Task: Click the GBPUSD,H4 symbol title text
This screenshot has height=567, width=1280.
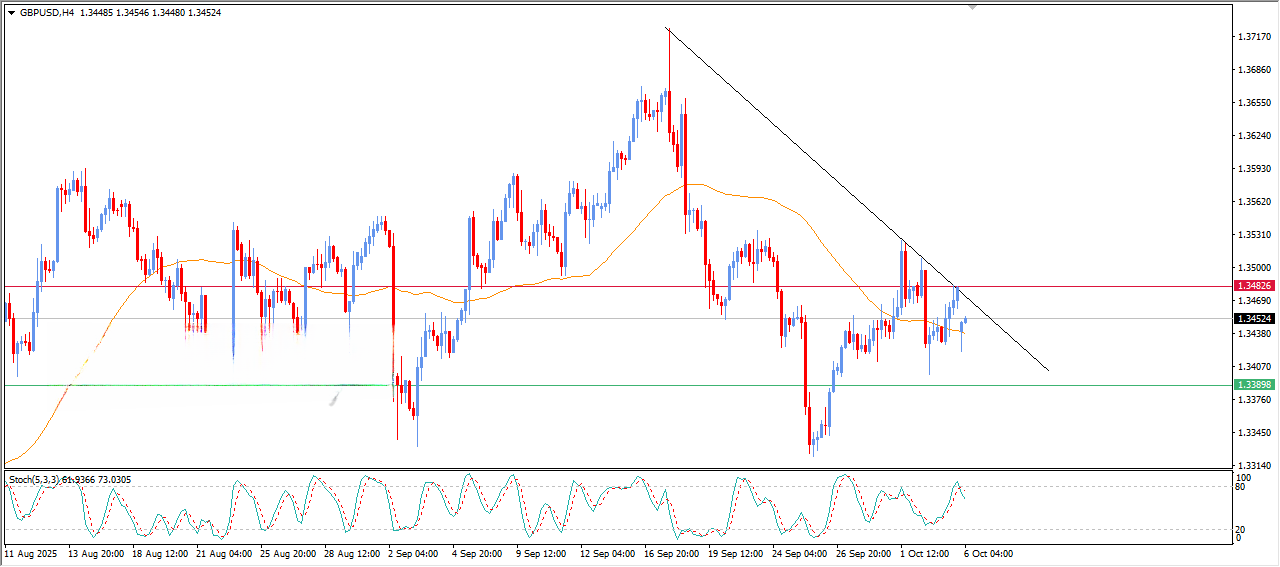Action: tap(46, 13)
